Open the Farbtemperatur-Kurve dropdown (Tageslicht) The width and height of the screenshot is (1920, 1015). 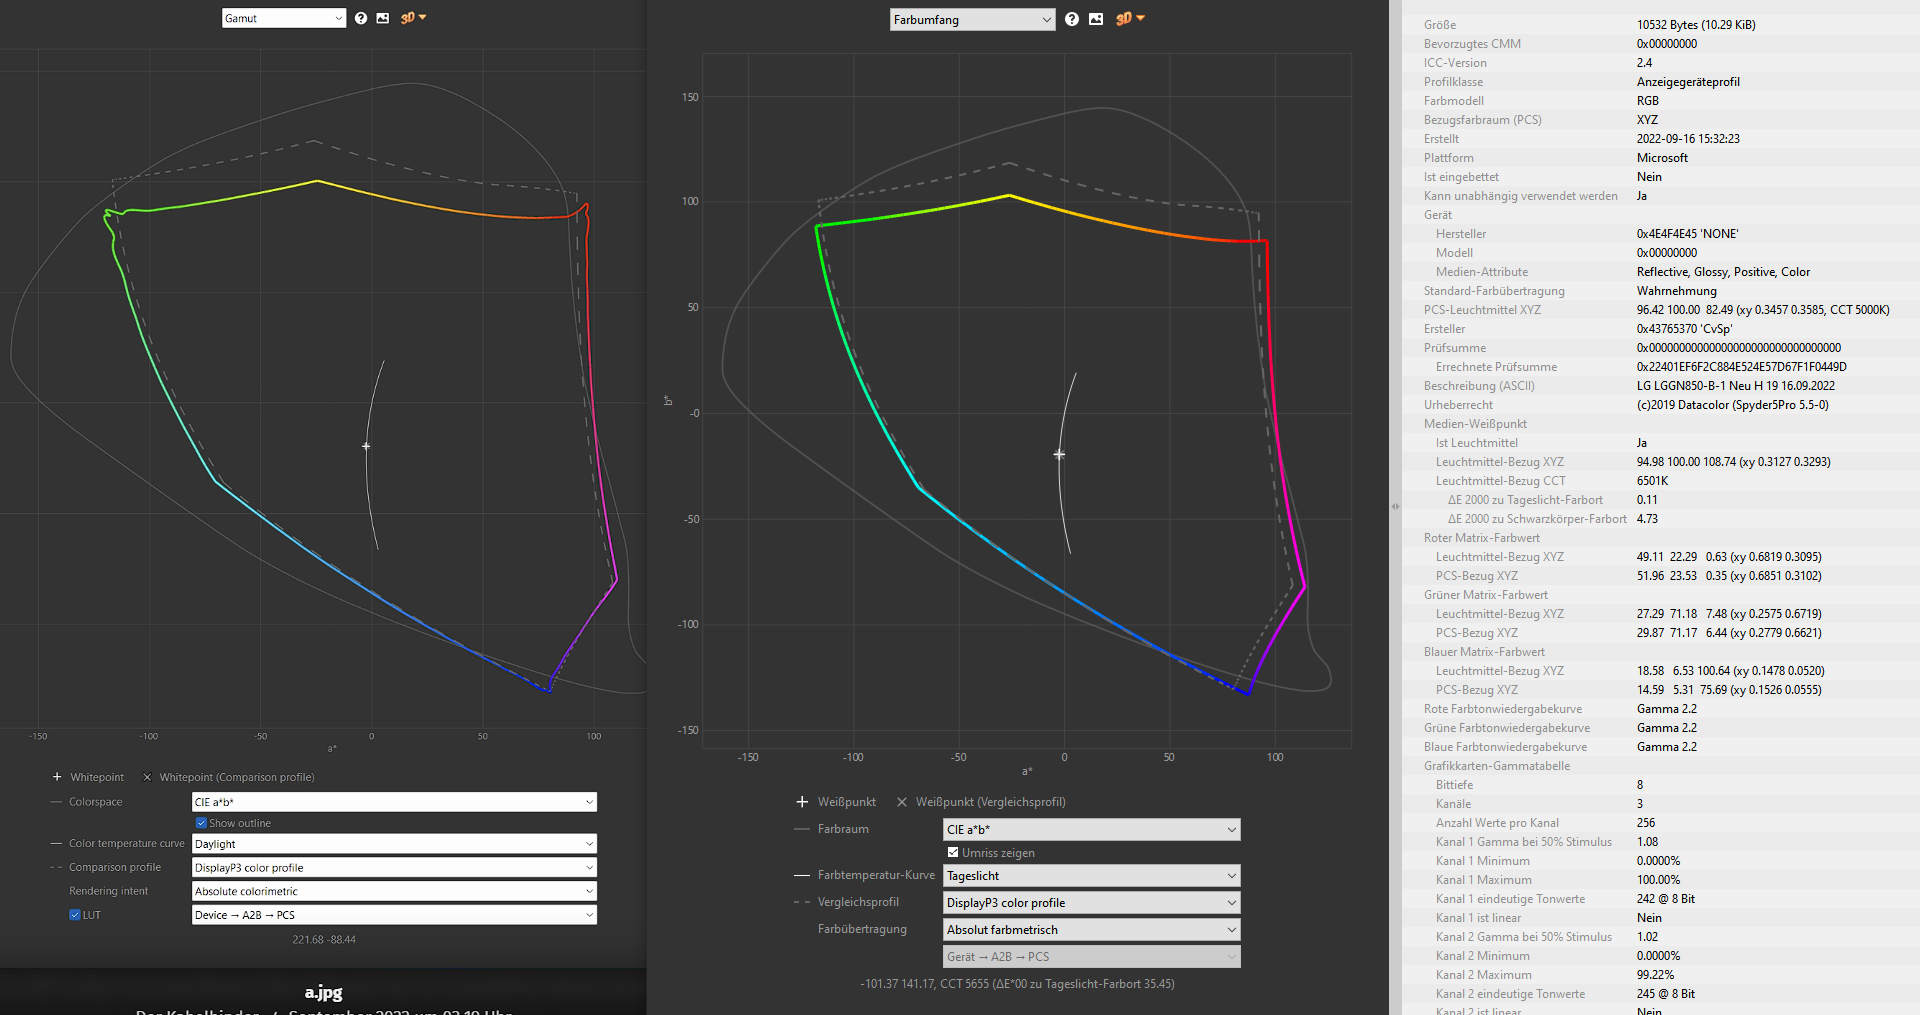click(x=1091, y=876)
